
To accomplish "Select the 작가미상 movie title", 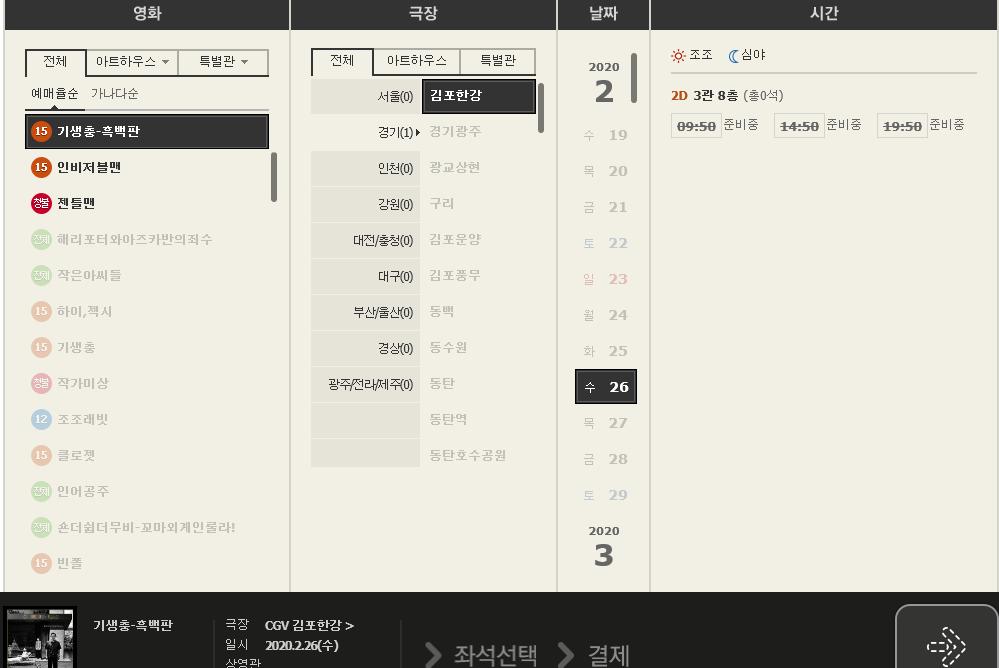I will coord(83,383).
